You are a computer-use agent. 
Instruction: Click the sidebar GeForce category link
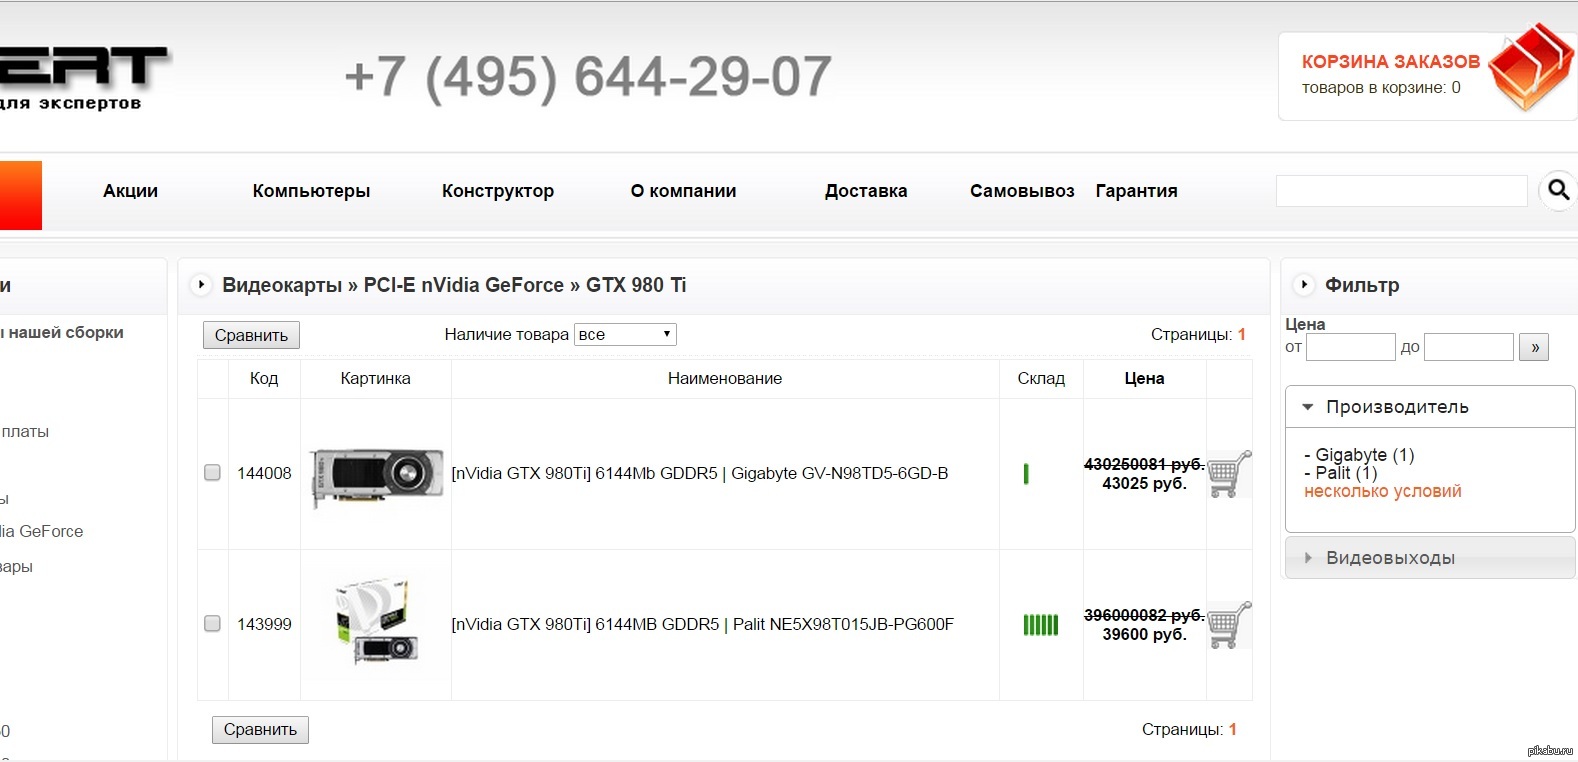click(42, 532)
